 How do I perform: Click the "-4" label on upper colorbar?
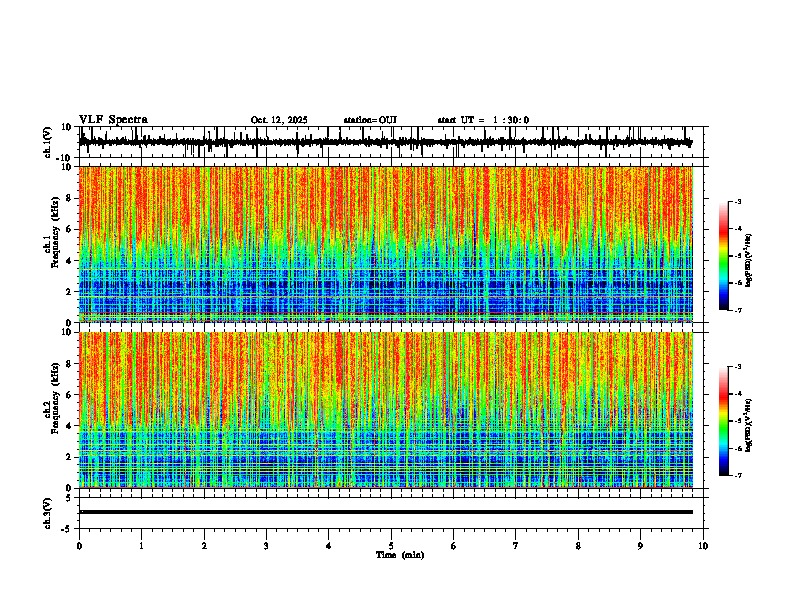738,229
